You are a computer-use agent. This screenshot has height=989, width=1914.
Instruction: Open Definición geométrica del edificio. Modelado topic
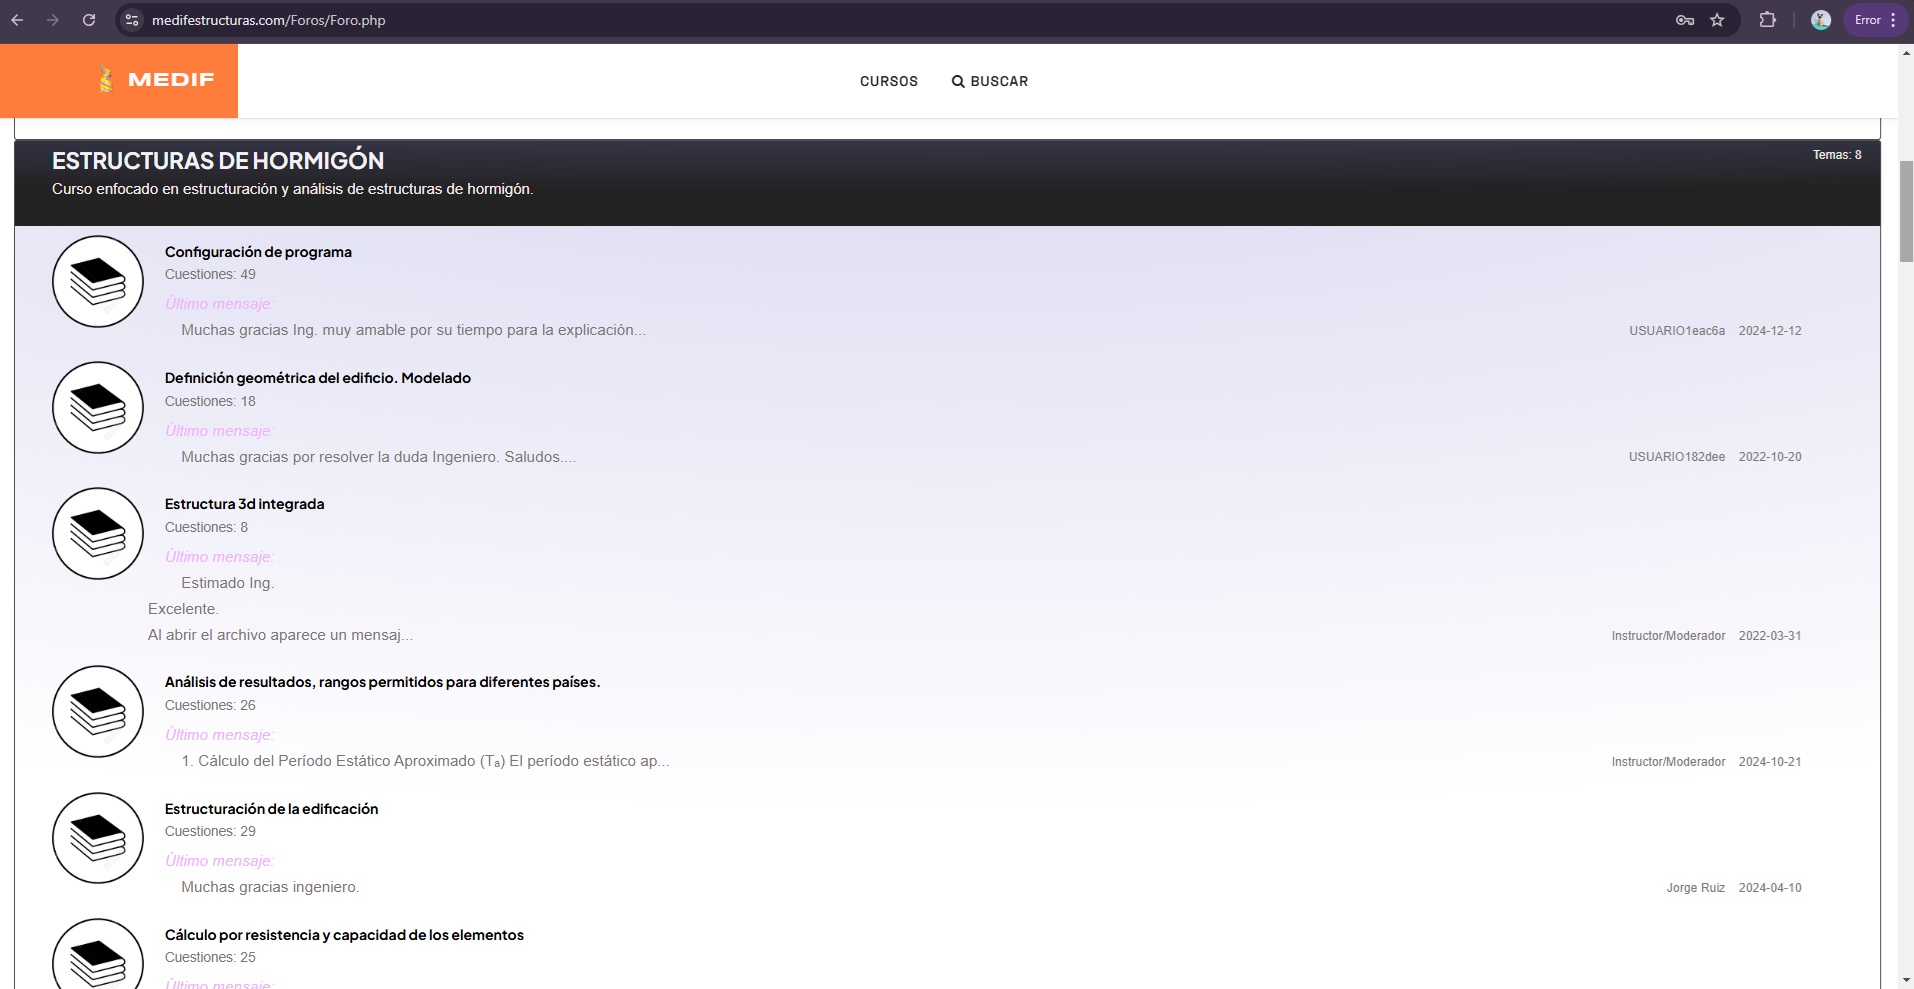click(x=317, y=378)
